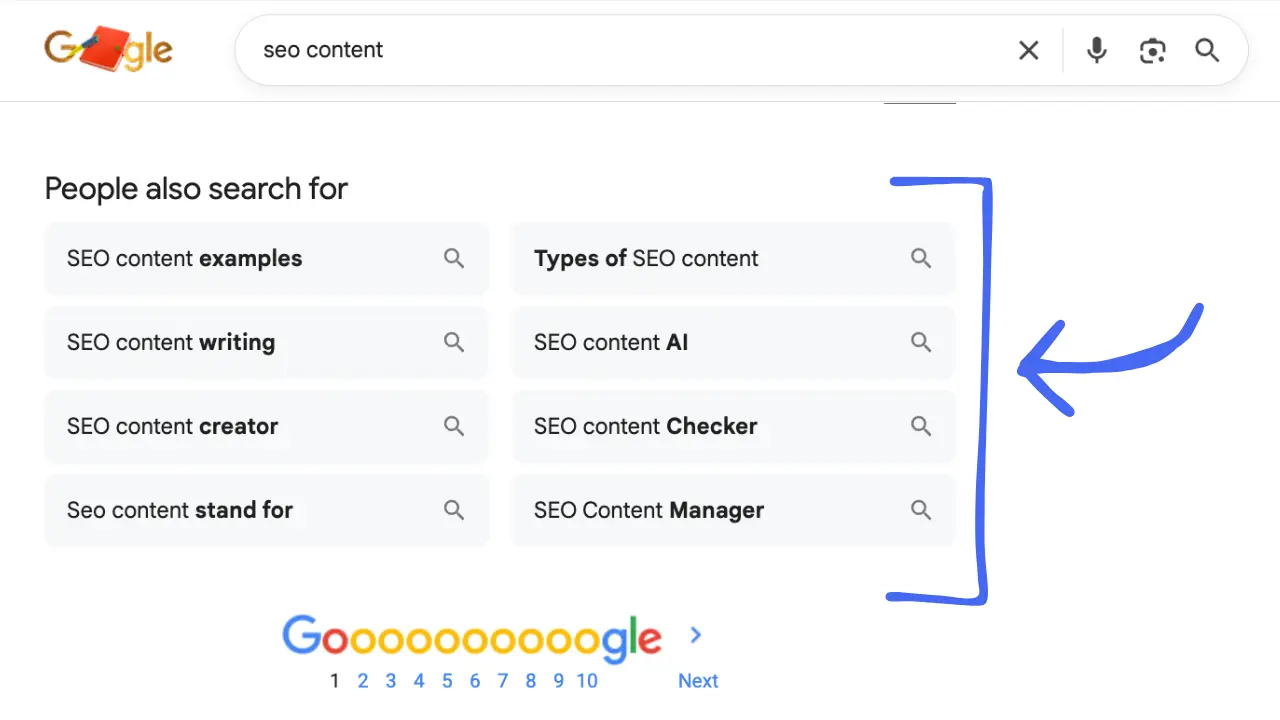1280x720 pixels.
Task: Clear the search box text
Action: point(1028,50)
